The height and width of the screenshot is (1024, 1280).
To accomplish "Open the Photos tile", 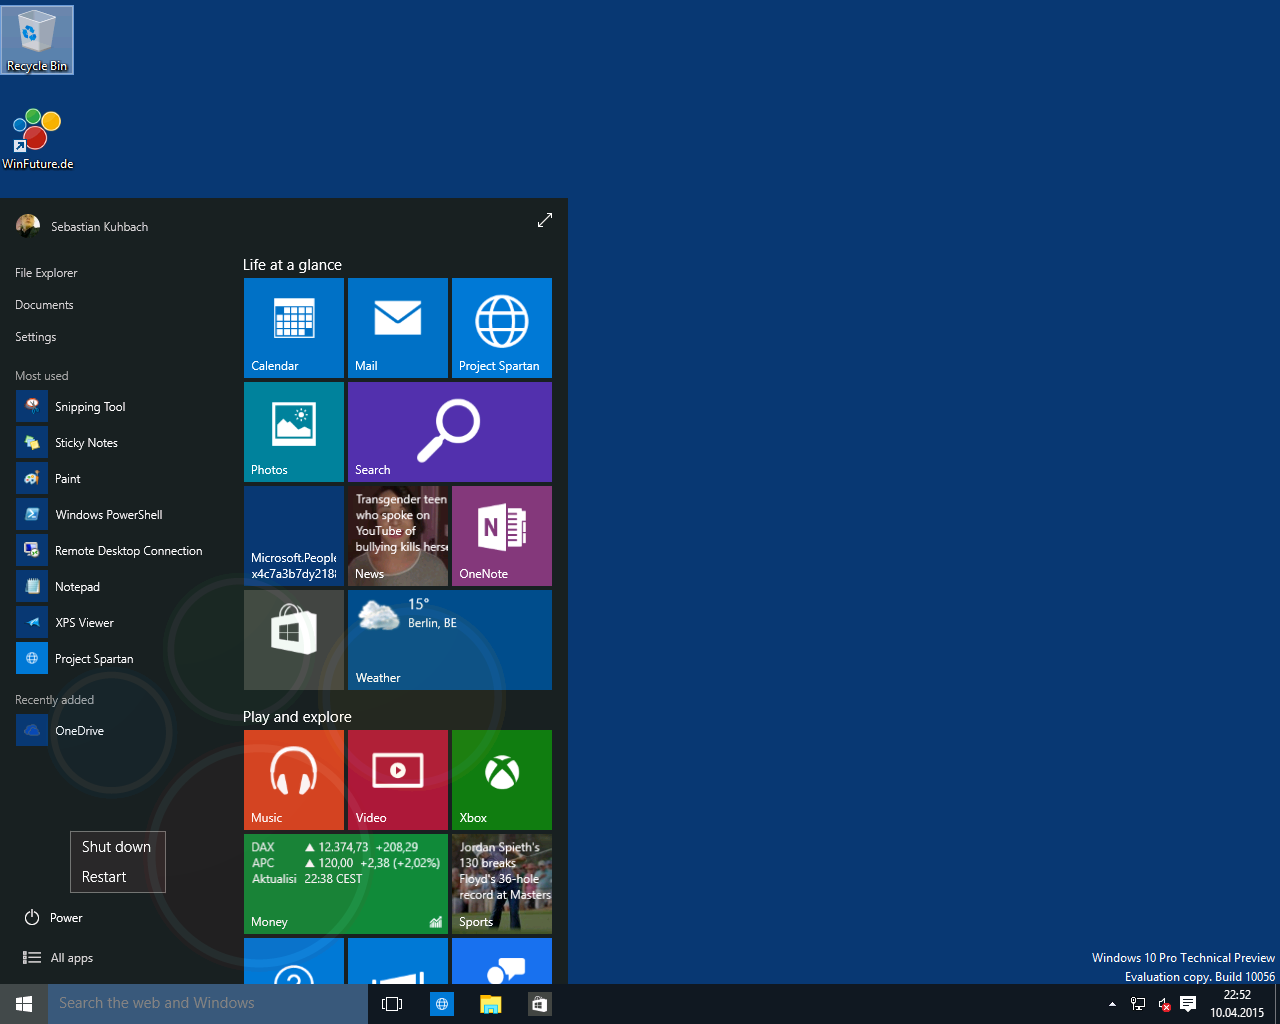I will point(294,432).
